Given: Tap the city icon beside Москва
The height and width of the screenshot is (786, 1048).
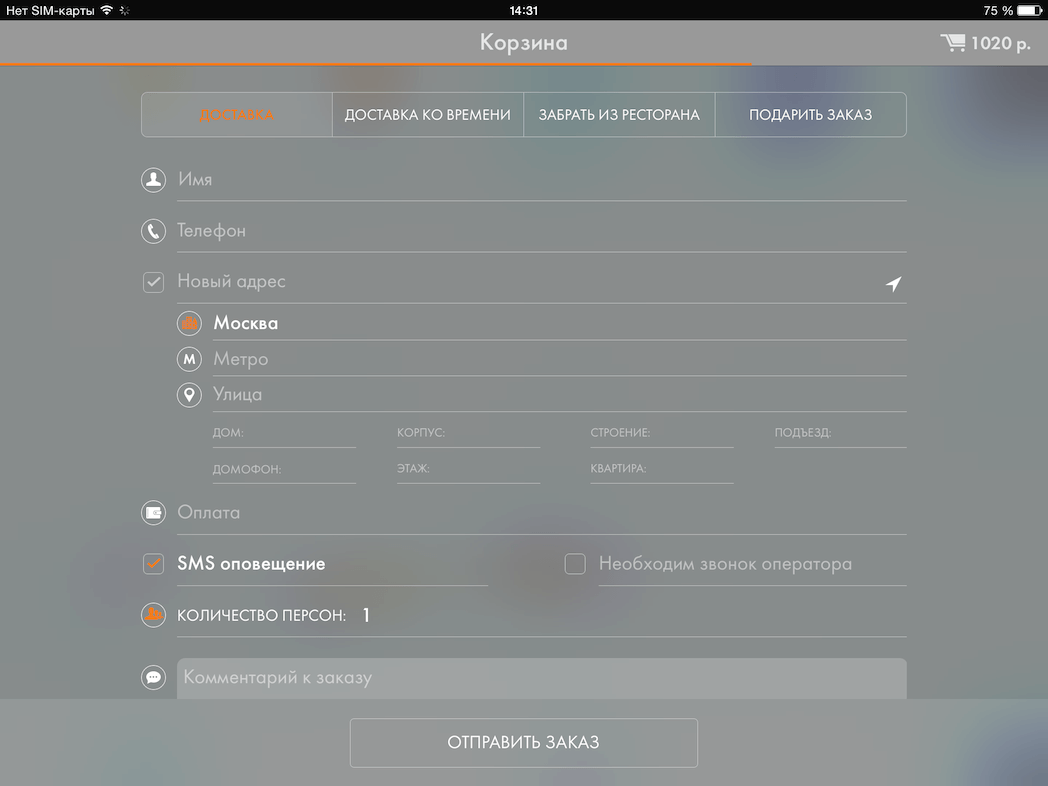Looking at the screenshot, I should pos(189,323).
